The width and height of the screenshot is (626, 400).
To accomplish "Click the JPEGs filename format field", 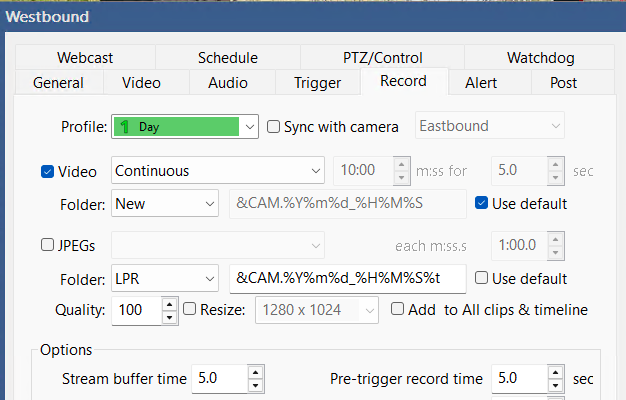I will [x=347, y=278].
